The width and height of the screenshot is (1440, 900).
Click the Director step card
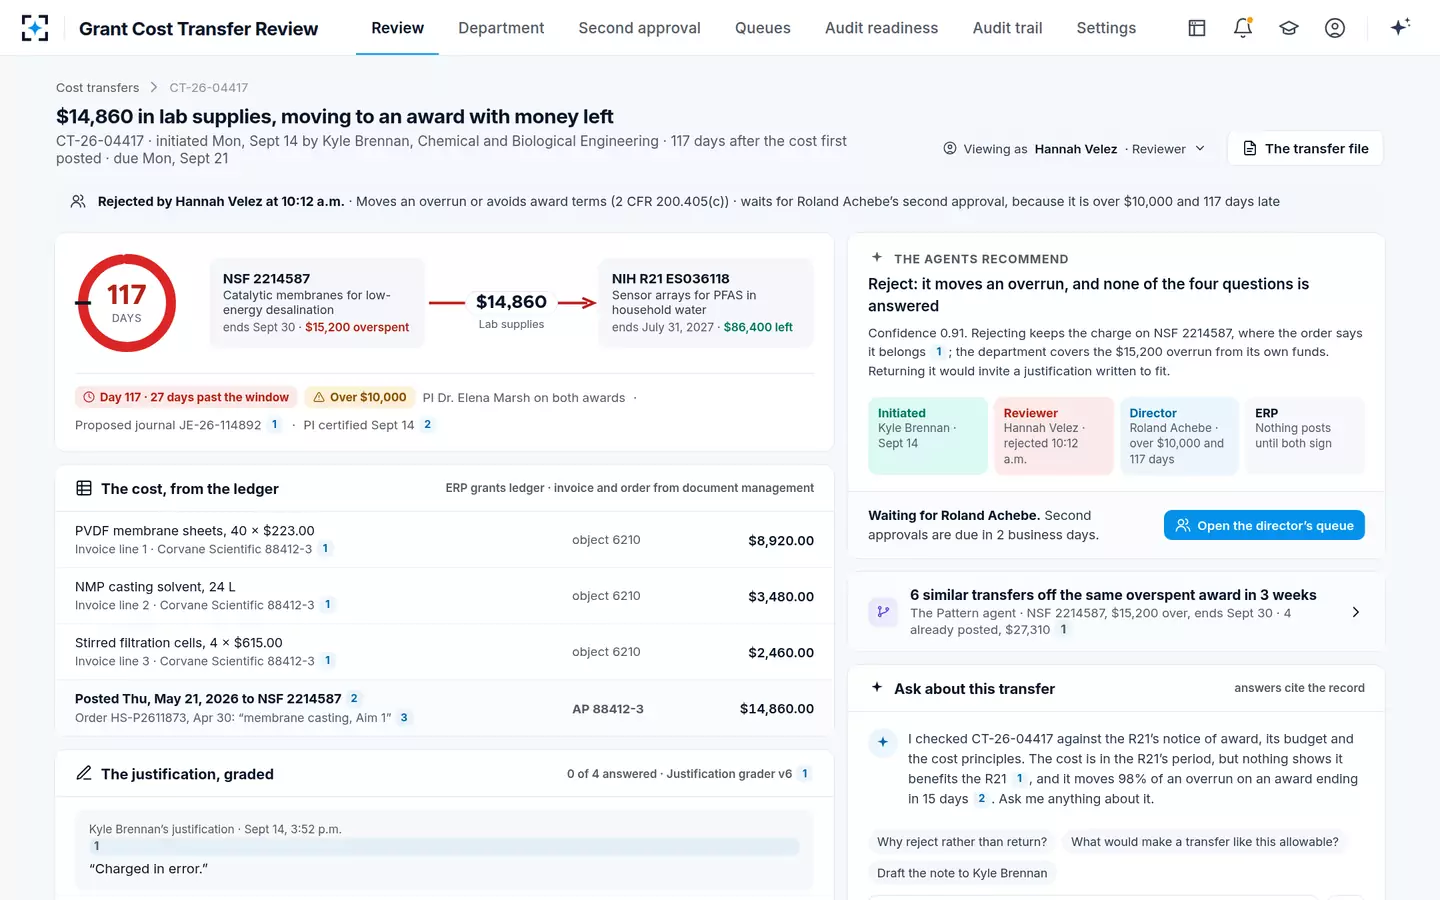1179,435
